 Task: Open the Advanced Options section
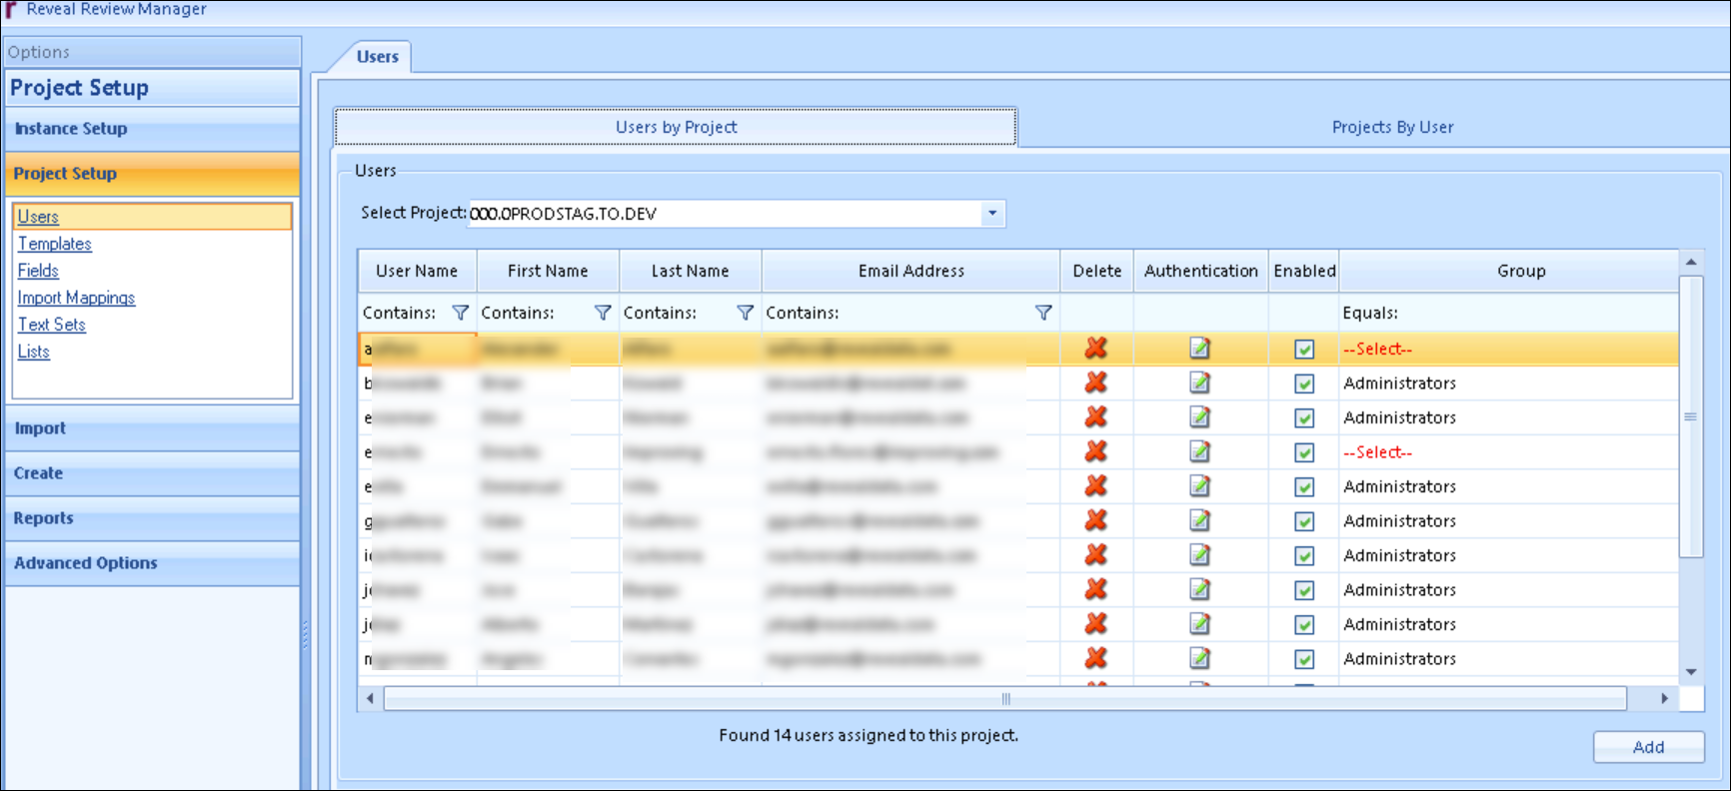tap(152, 563)
